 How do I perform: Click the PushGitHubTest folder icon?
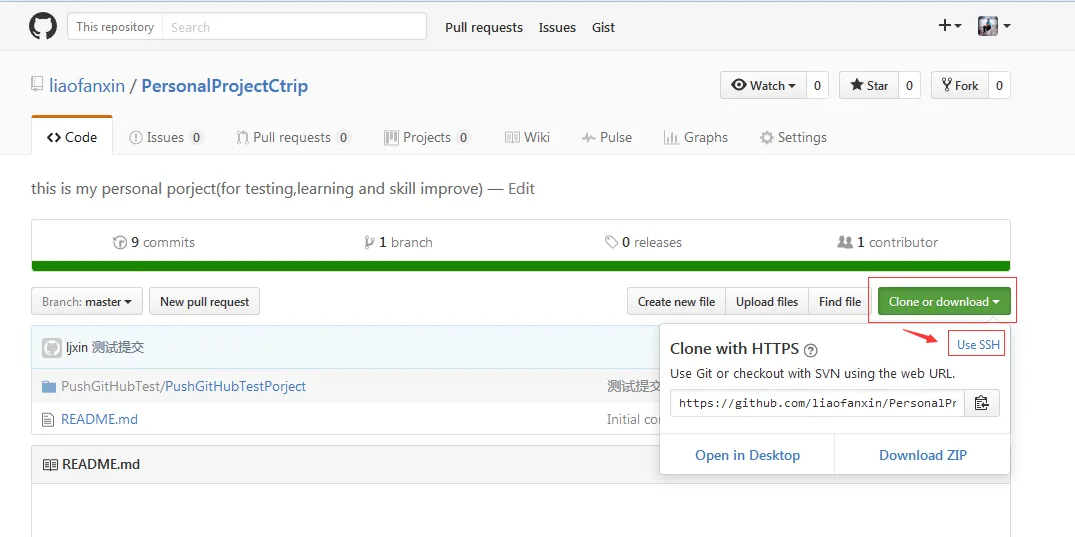click(48, 387)
